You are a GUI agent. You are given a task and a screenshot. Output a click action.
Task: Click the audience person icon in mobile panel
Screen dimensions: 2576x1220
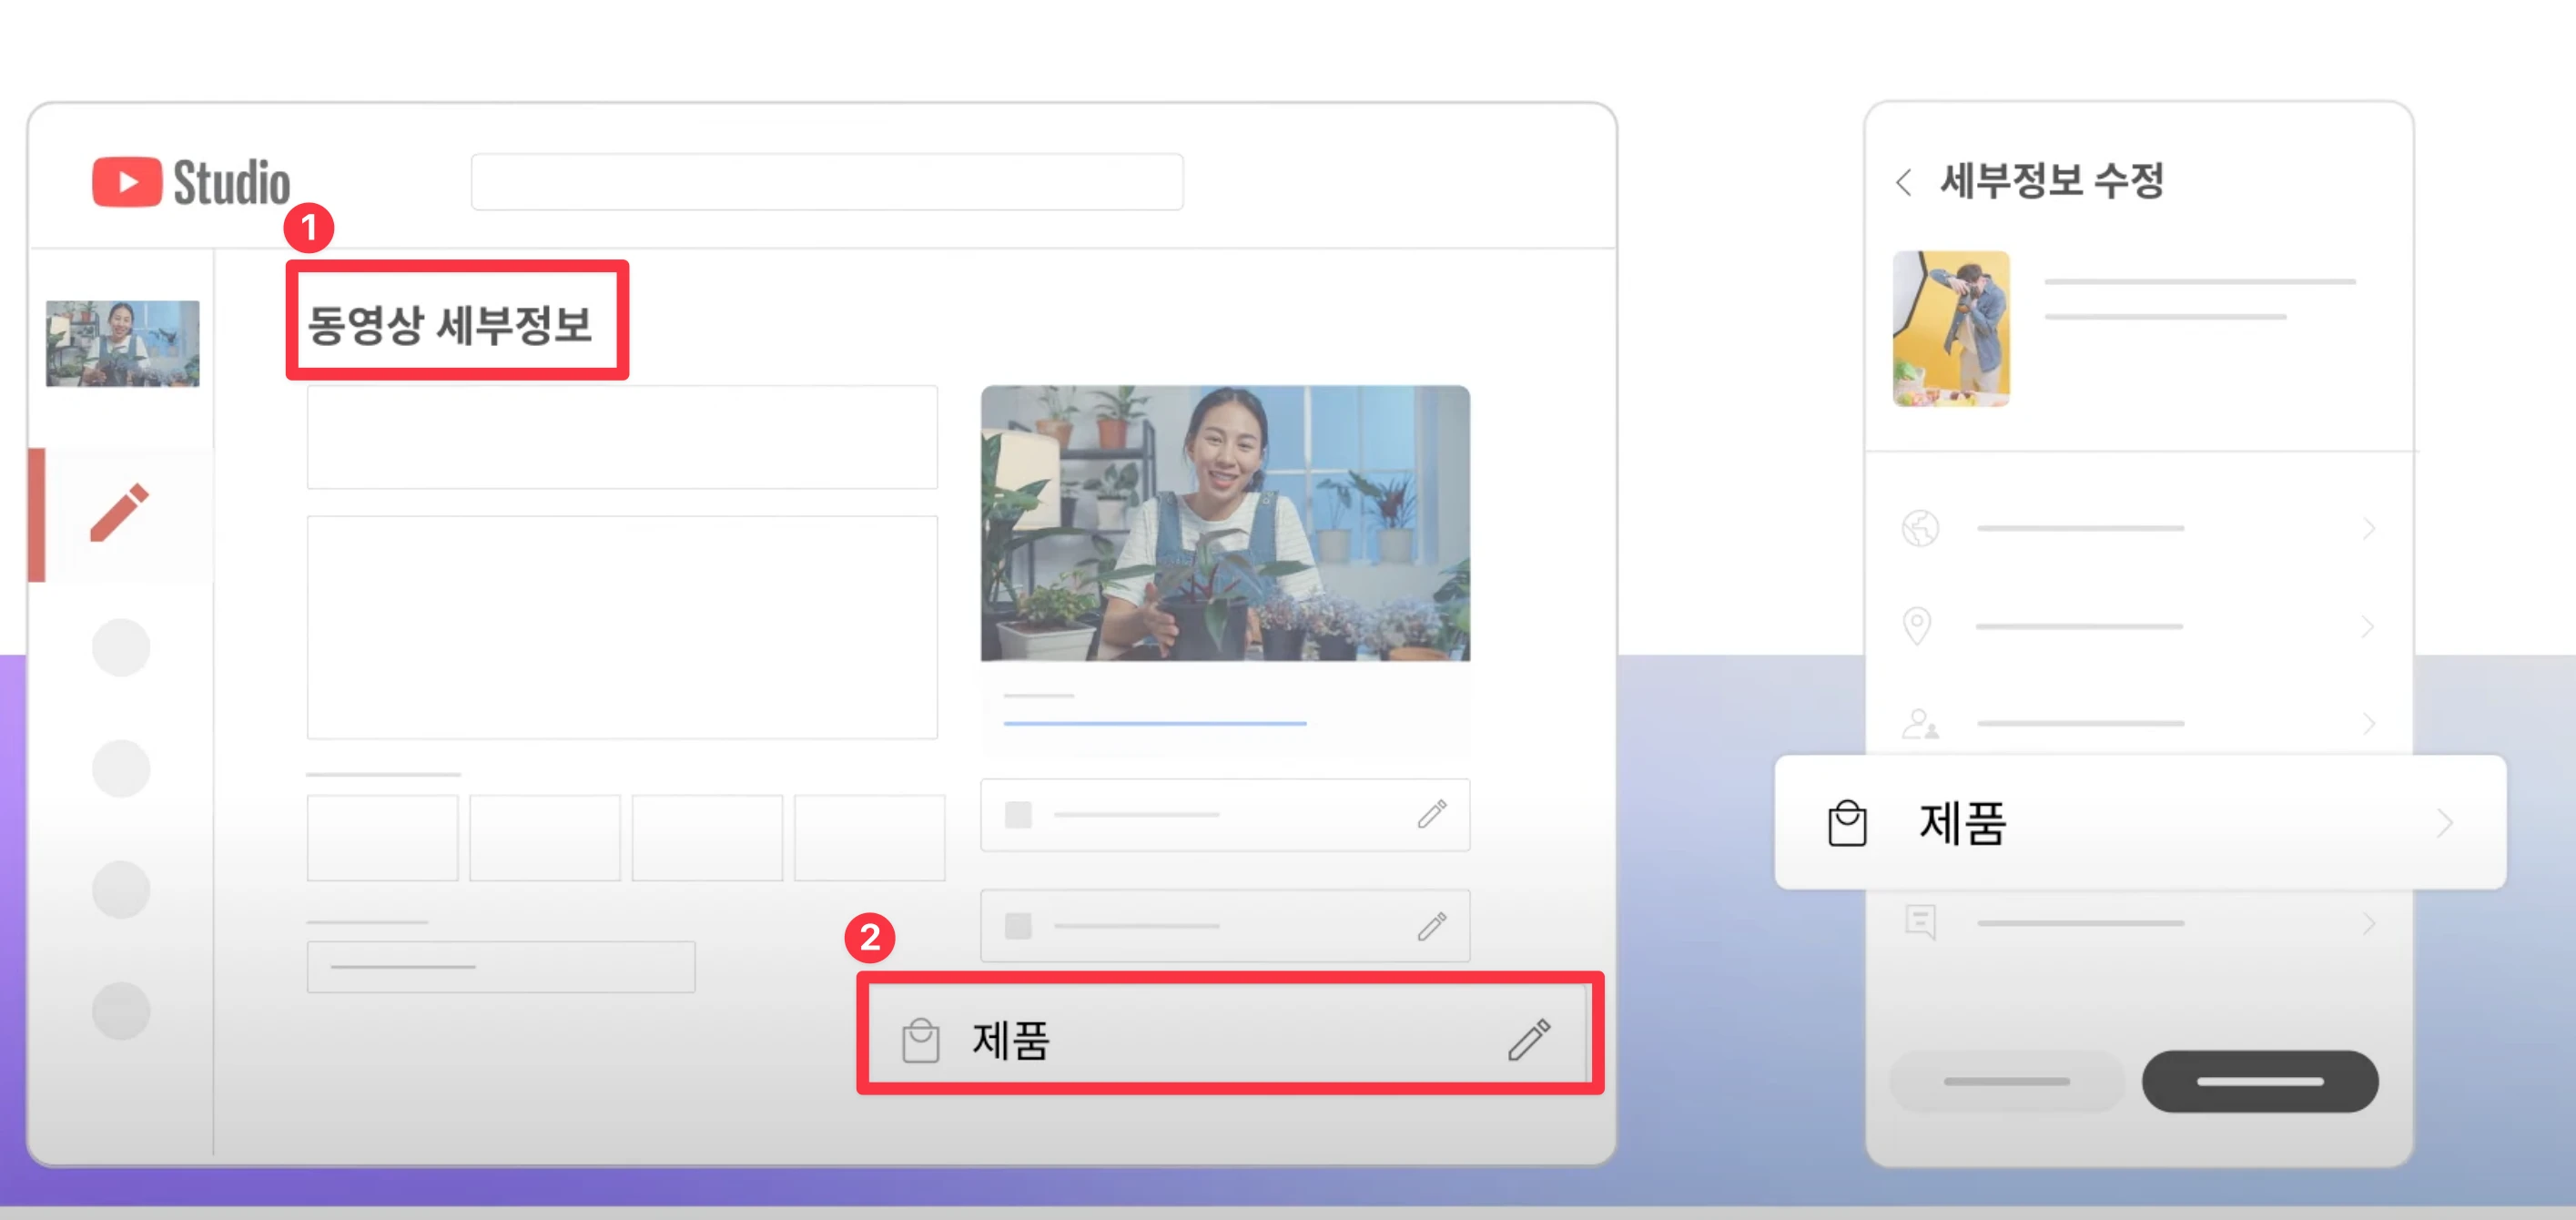tap(1919, 723)
